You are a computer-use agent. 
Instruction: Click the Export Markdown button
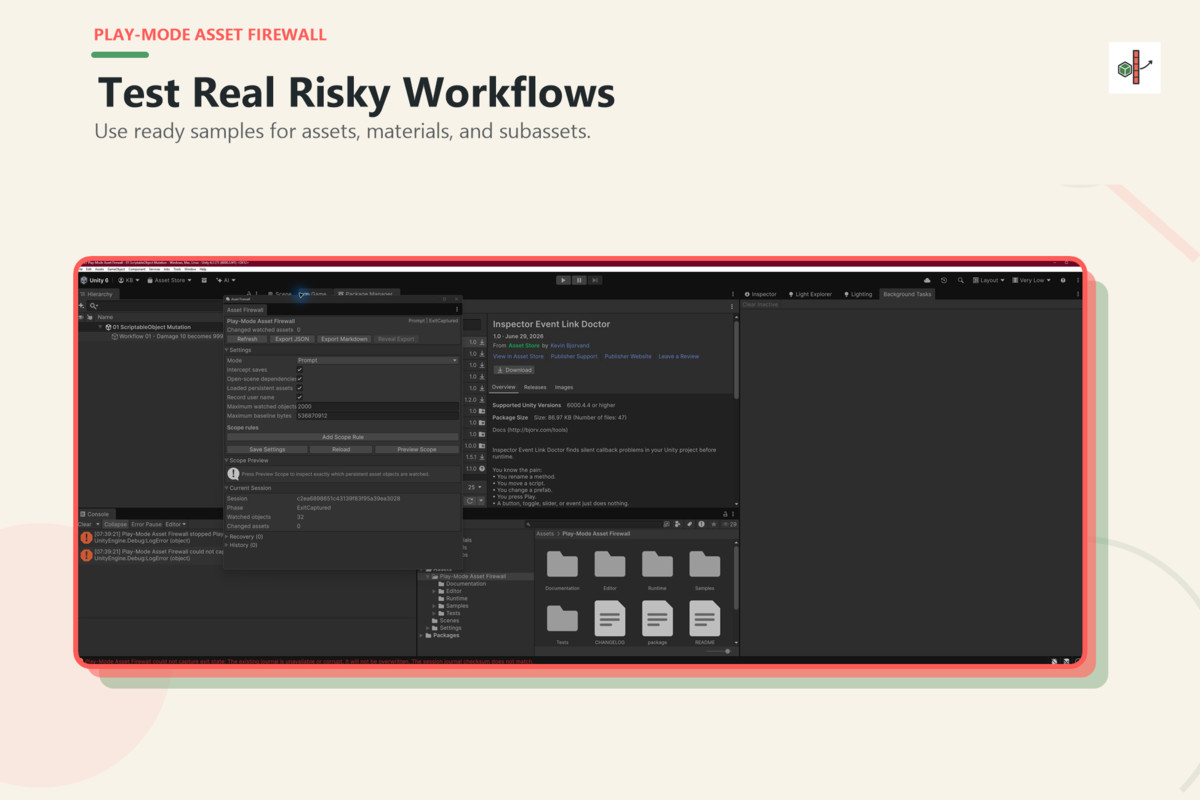[344, 339]
